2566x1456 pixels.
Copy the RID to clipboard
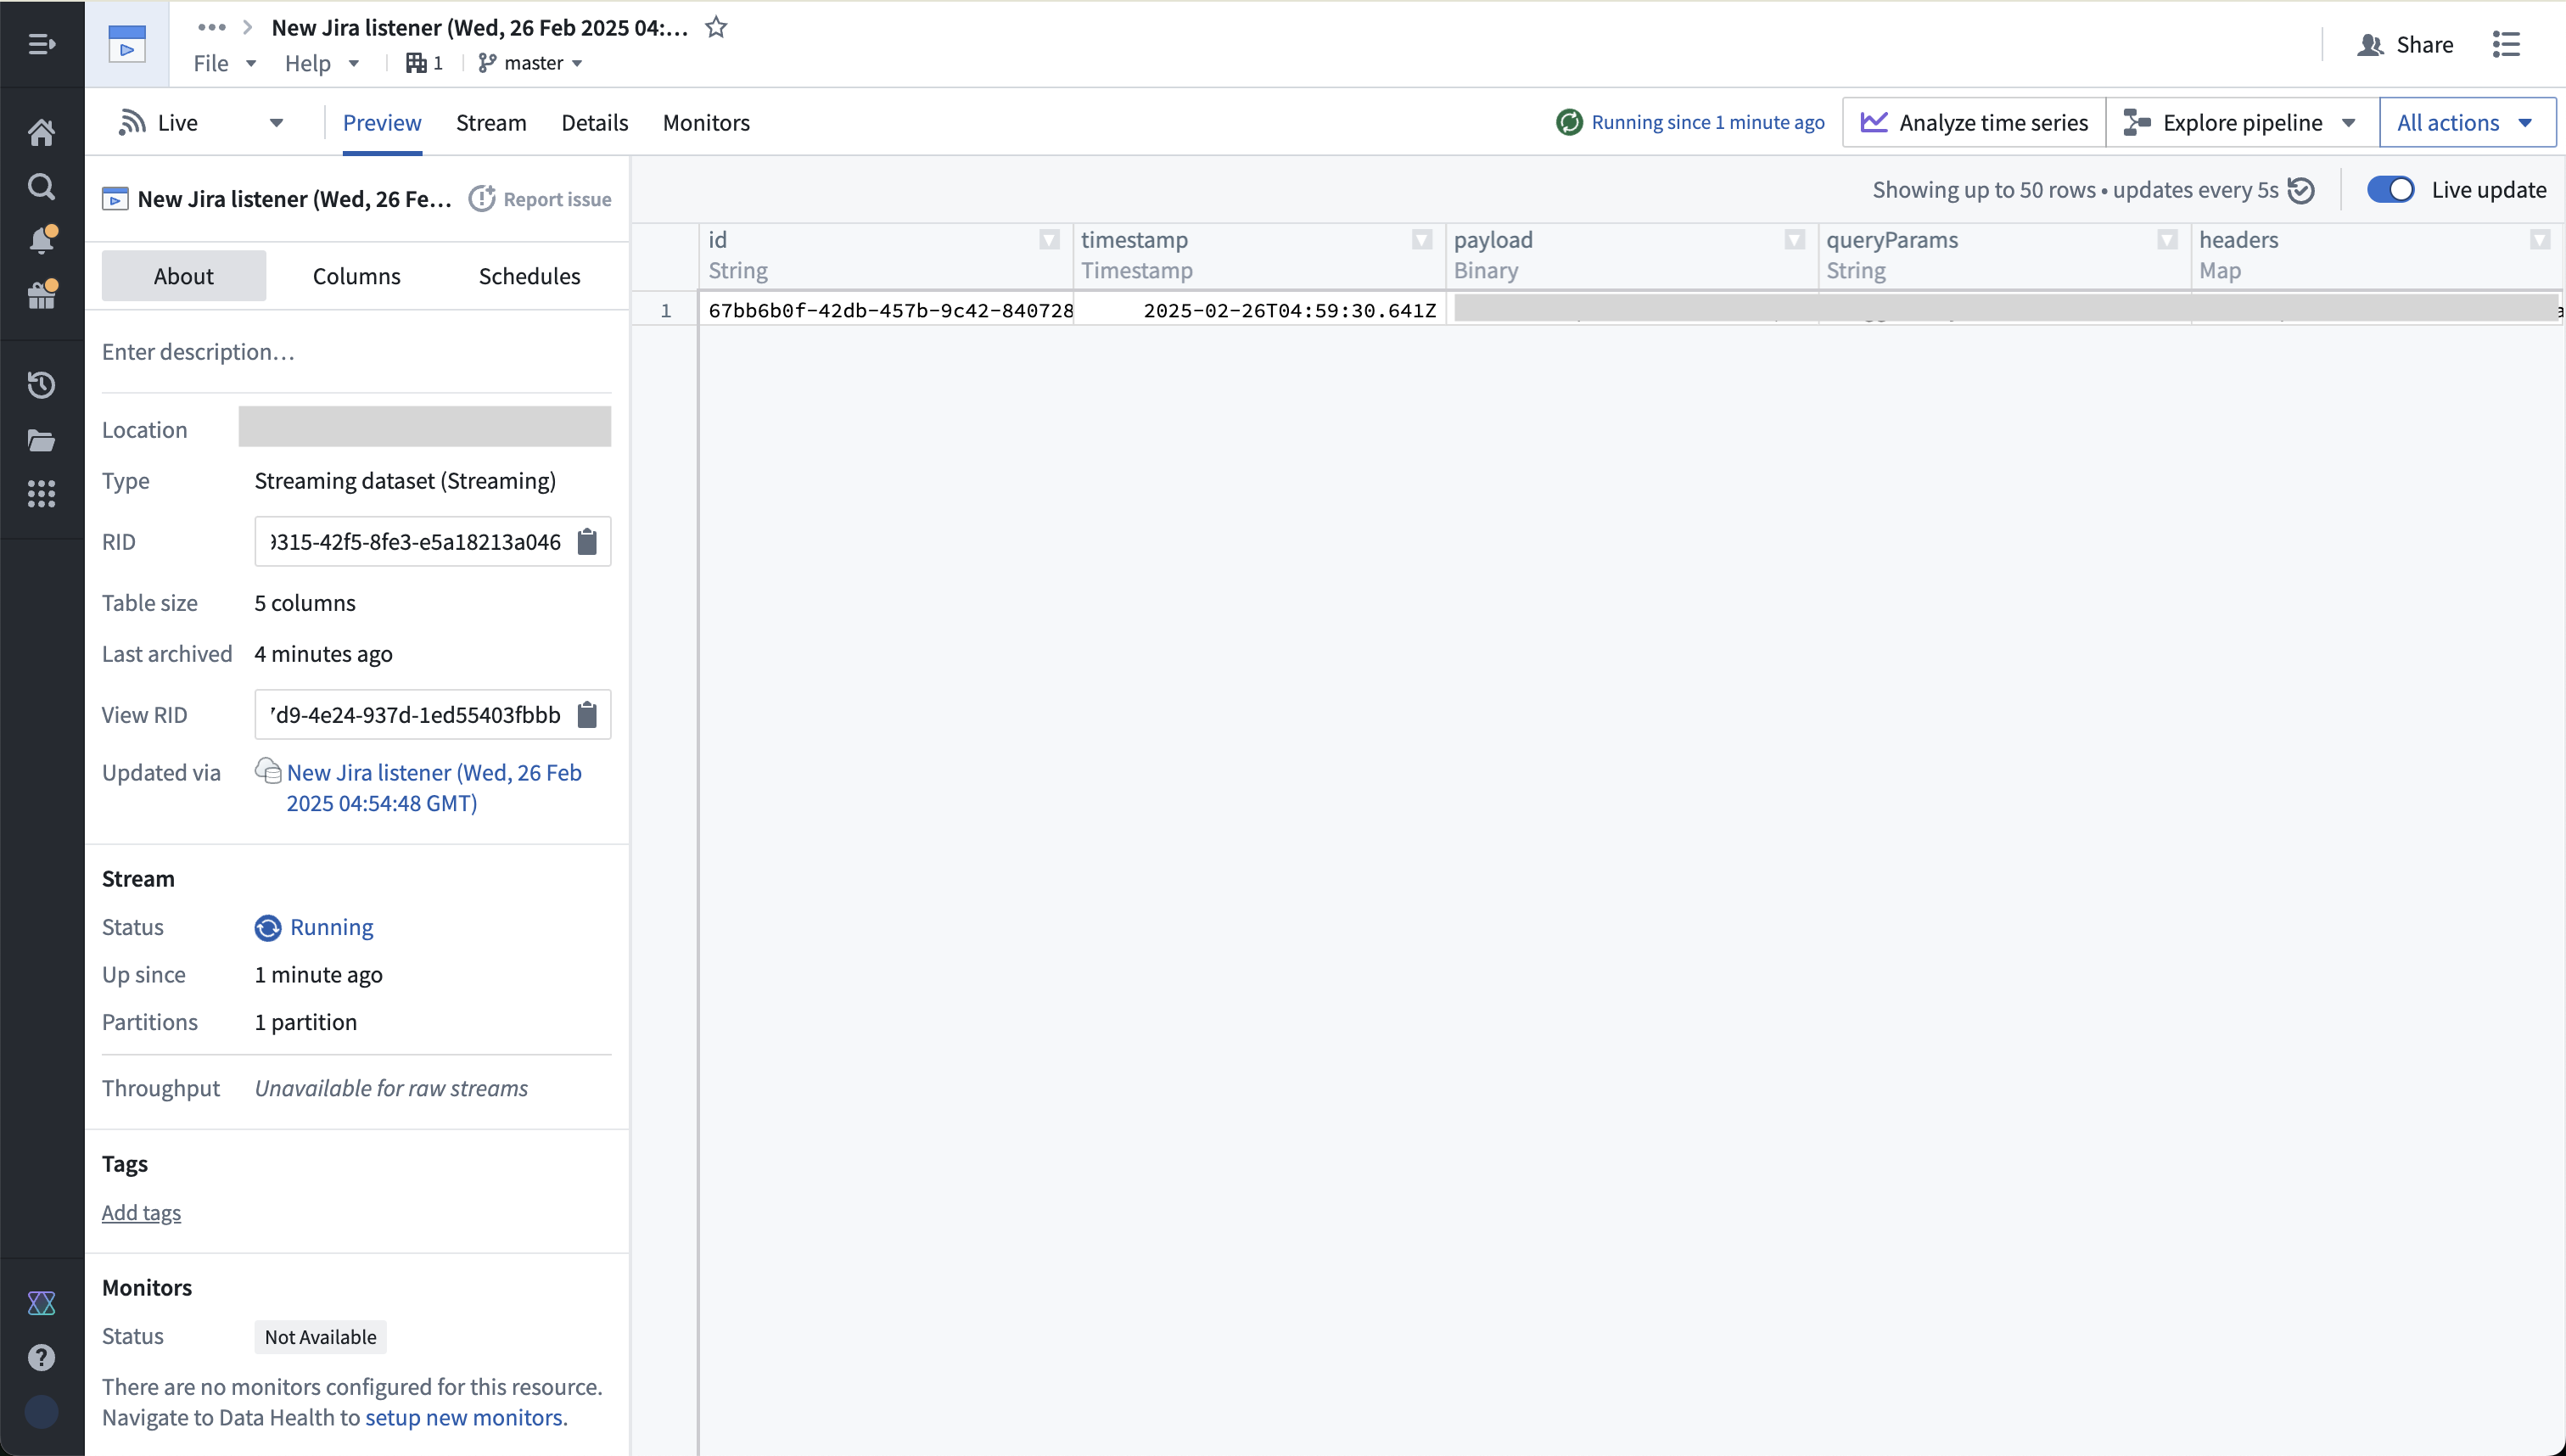coord(587,541)
